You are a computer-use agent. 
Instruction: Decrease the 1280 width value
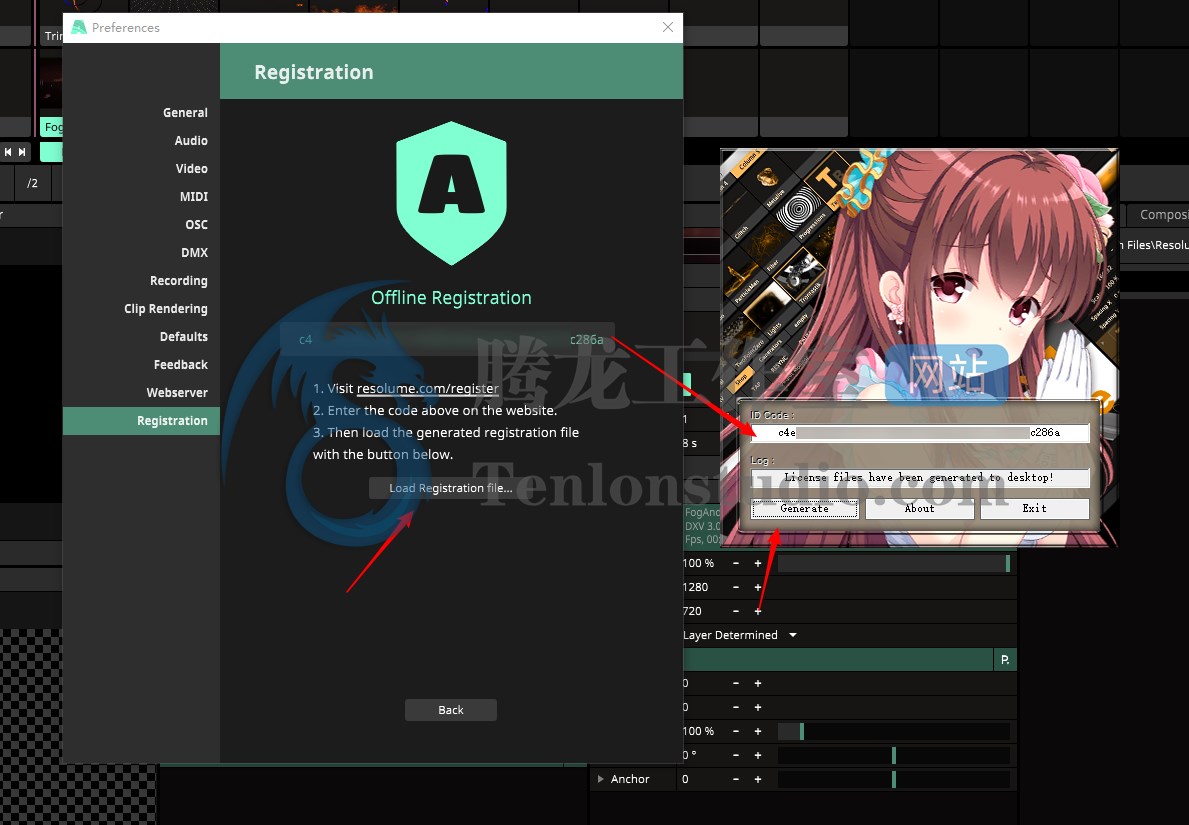(x=736, y=587)
